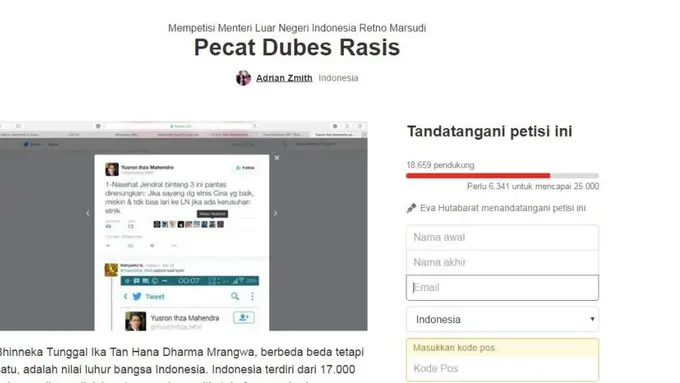Image resolution: width=680 pixels, height=383 pixels.
Task: Click the add-user follow icon button
Action: point(244,318)
